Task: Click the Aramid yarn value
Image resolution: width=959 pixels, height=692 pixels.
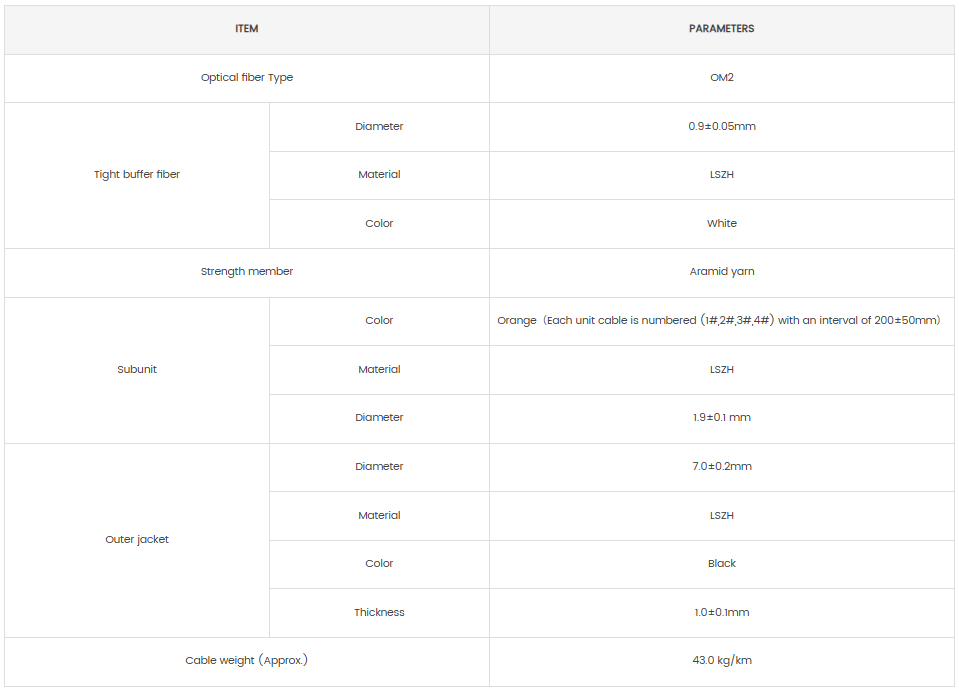Action: (721, 272)
